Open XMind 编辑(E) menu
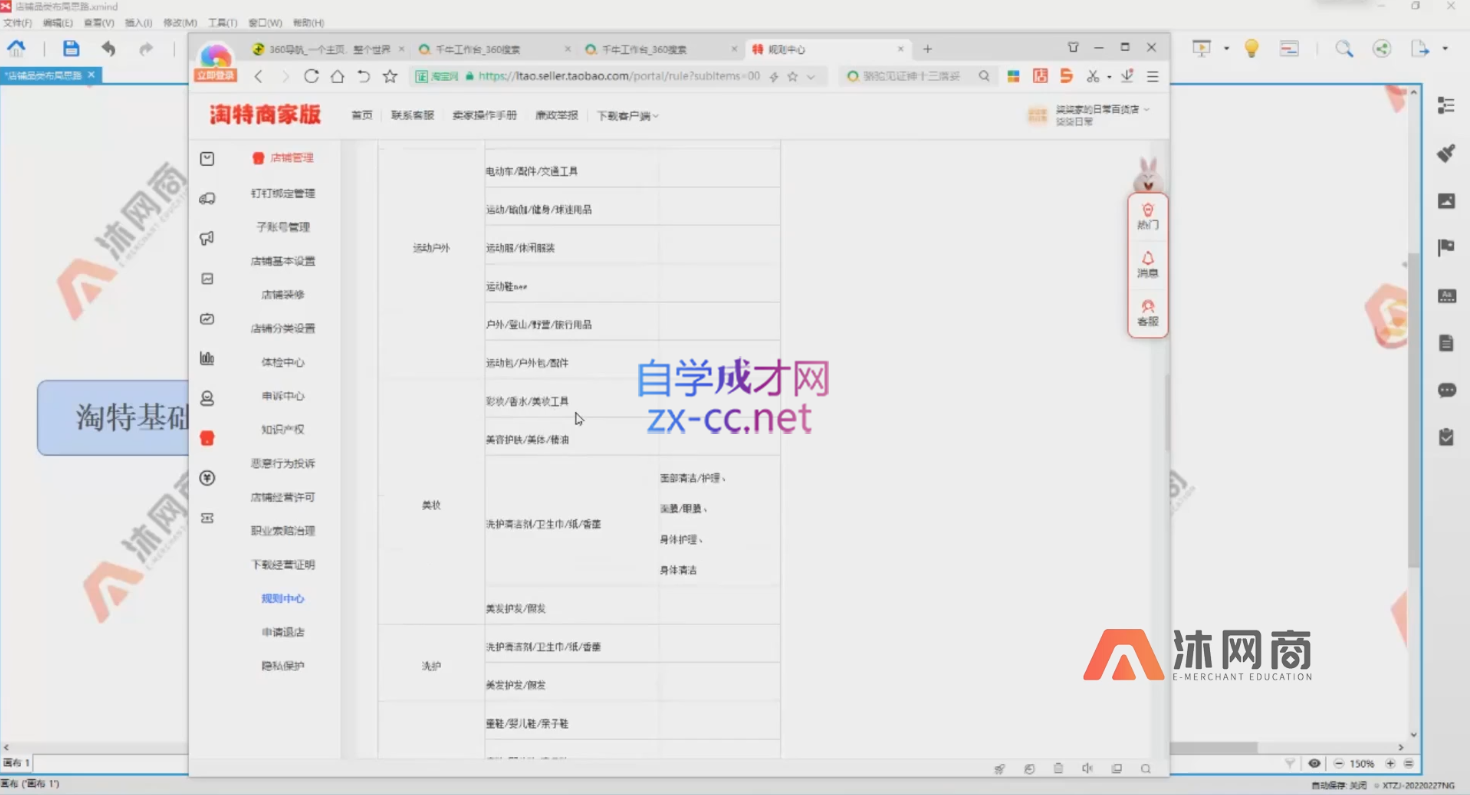Viewport: 1470px width, 795px height. coord(58,22)
